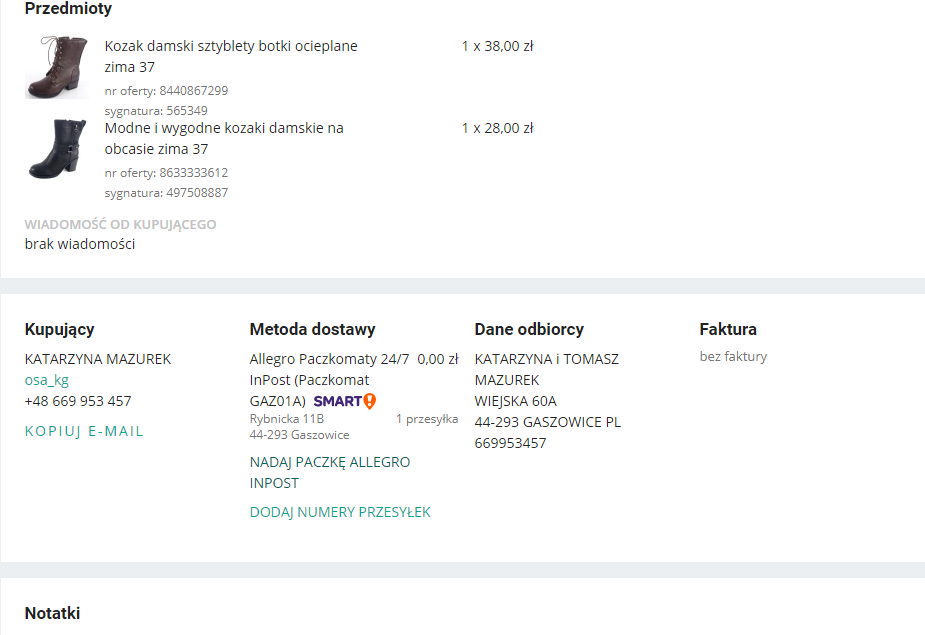Click buyer phone number +48 669 953 457
Image resolution: width=925 pixels, height=635 pixels.
tap(78, 401)
